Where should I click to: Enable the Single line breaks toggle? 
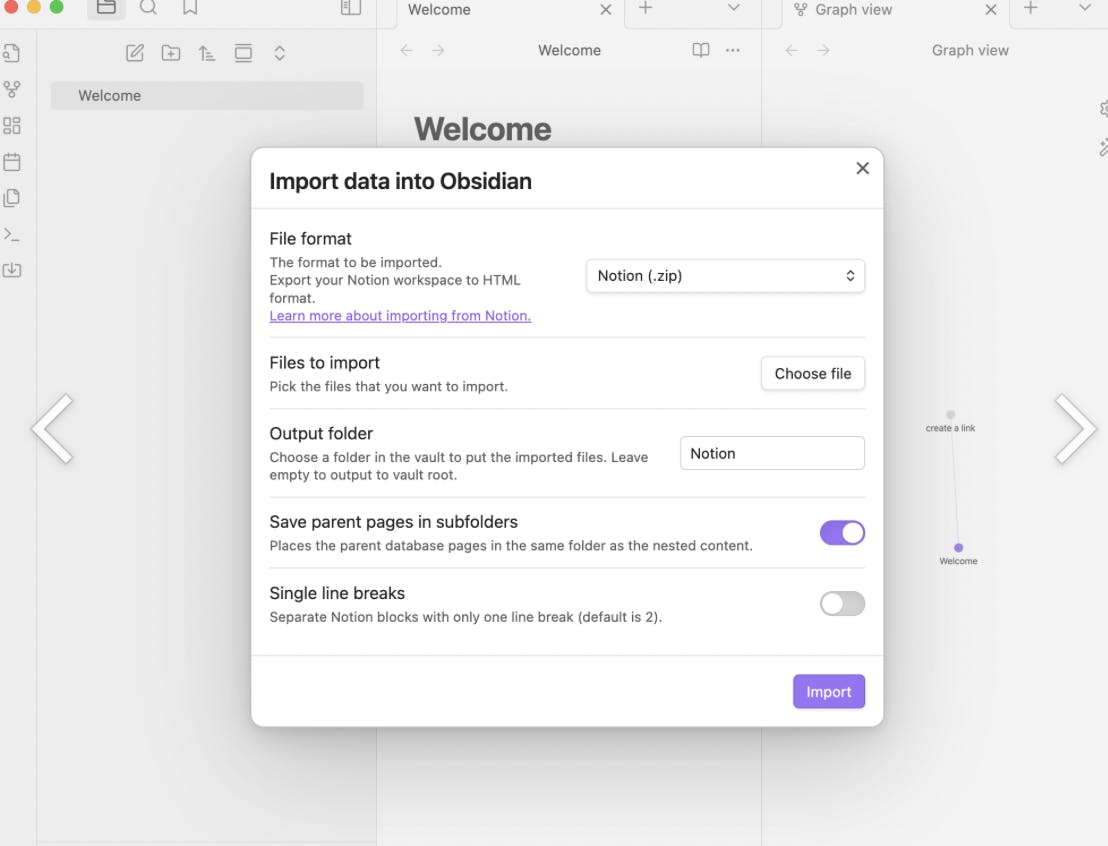click(x=842, y=604)
